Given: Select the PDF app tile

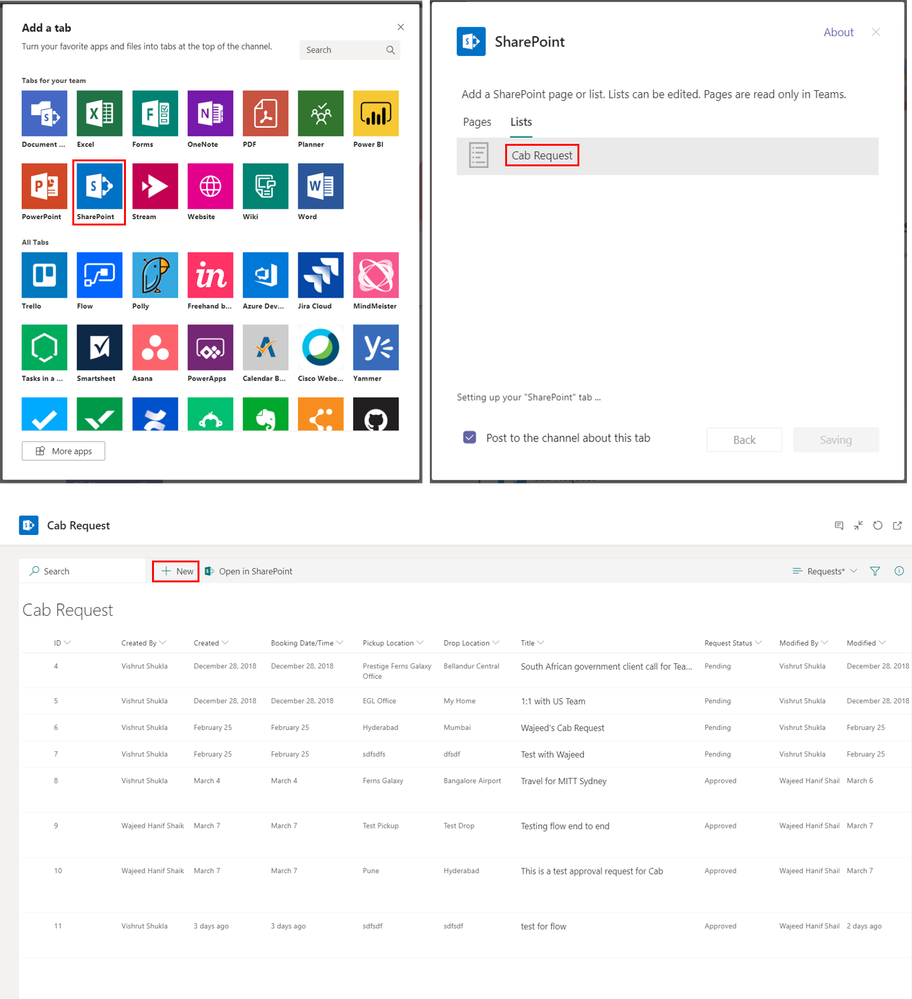Looking at the screenshot, I should coord(265,113).
